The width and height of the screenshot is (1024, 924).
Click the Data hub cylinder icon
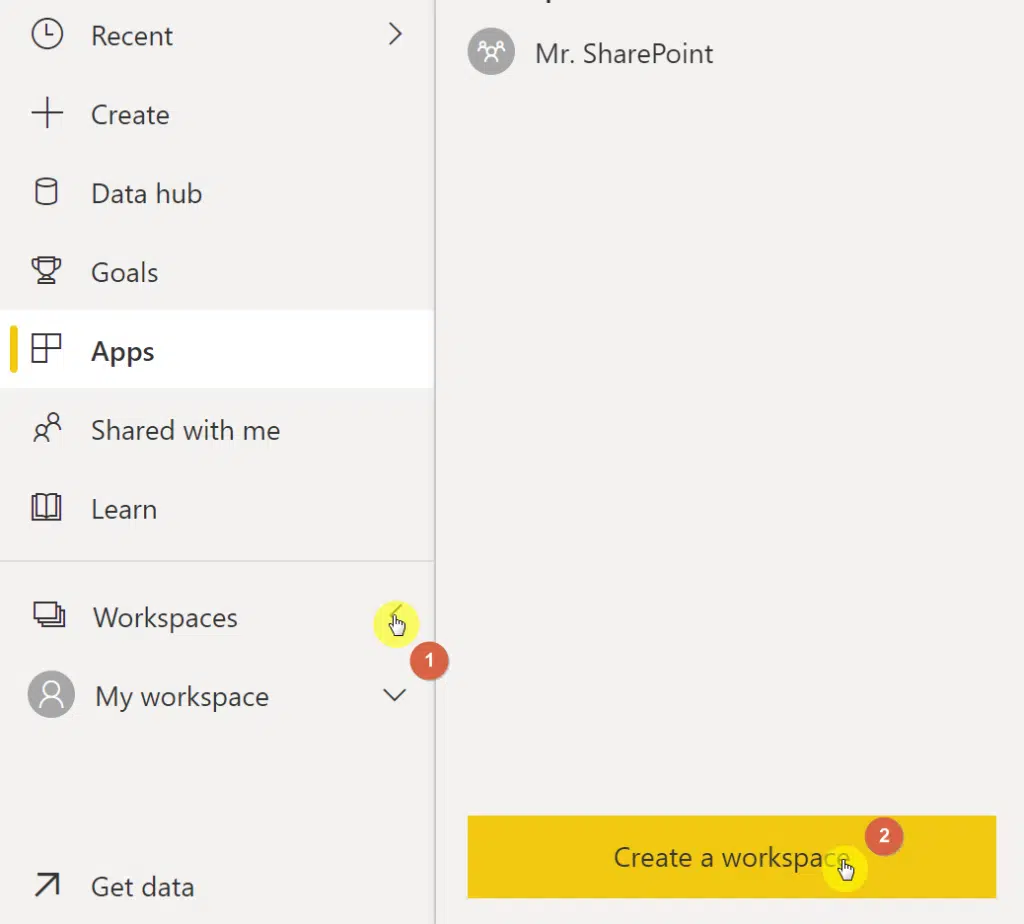point(46,192)
